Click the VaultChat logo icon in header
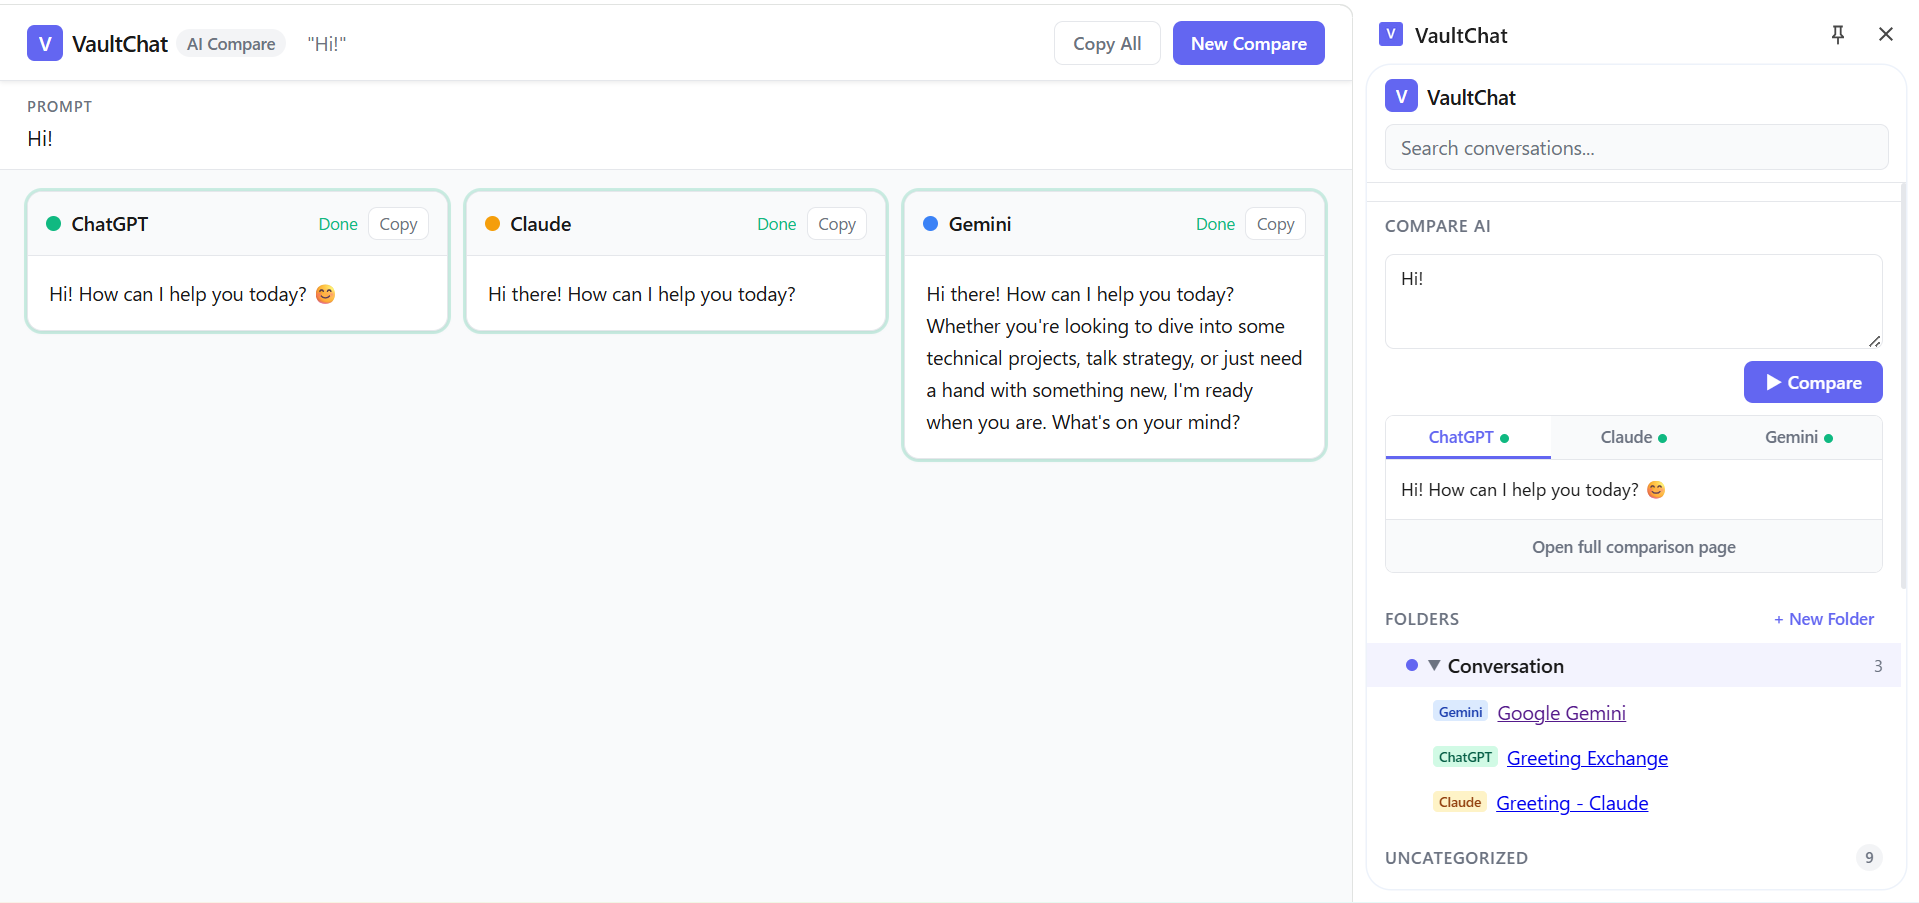The height and width of the screenshot is (903, 1919). [45, 44]
